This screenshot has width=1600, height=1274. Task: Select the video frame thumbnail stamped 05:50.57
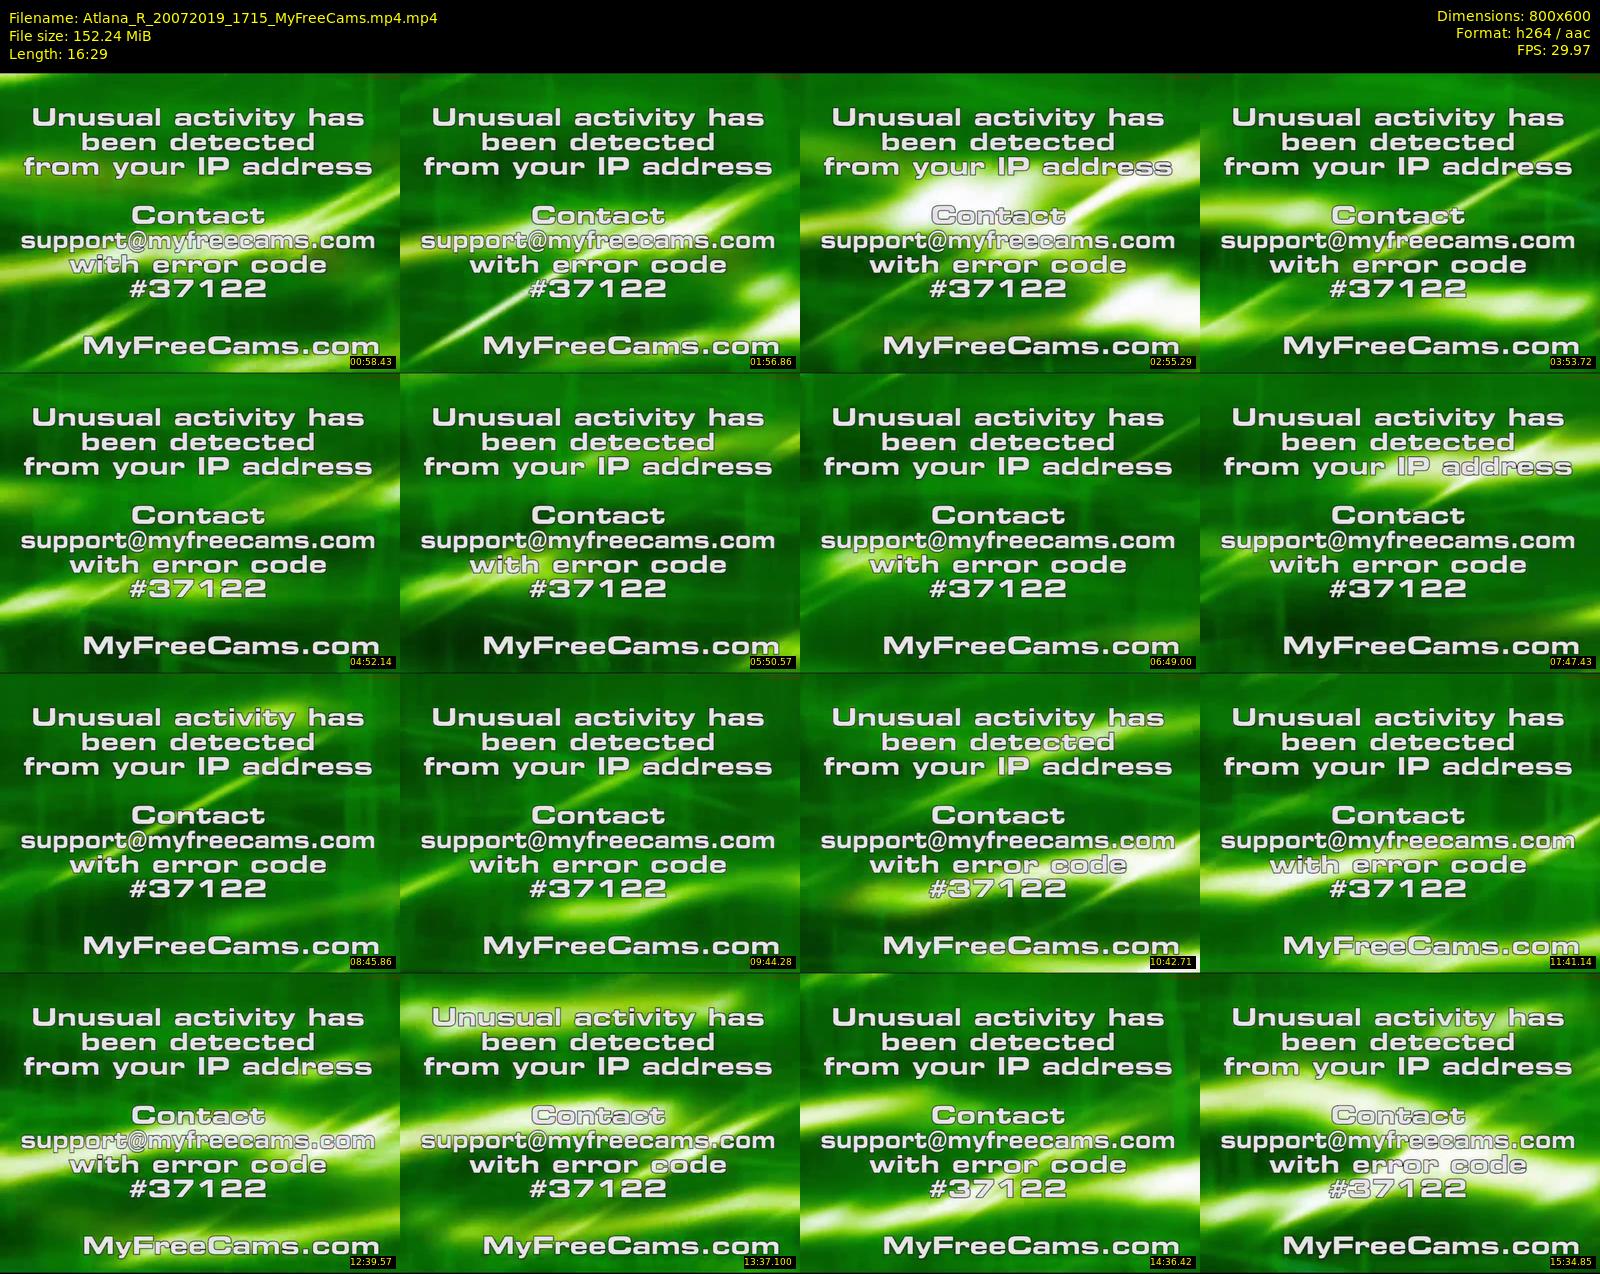pos(600,522)
